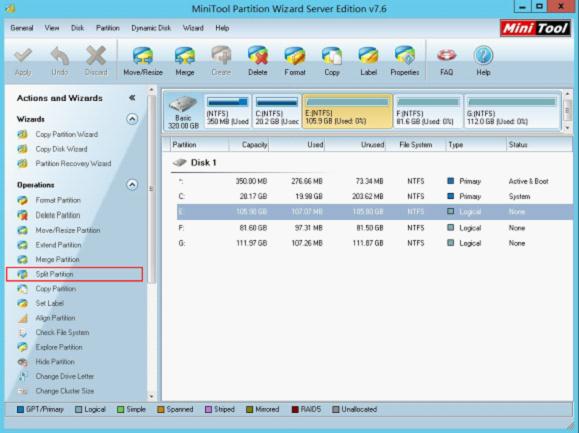
Task: Open the Help question mark icon
Action: pos(483,61)
